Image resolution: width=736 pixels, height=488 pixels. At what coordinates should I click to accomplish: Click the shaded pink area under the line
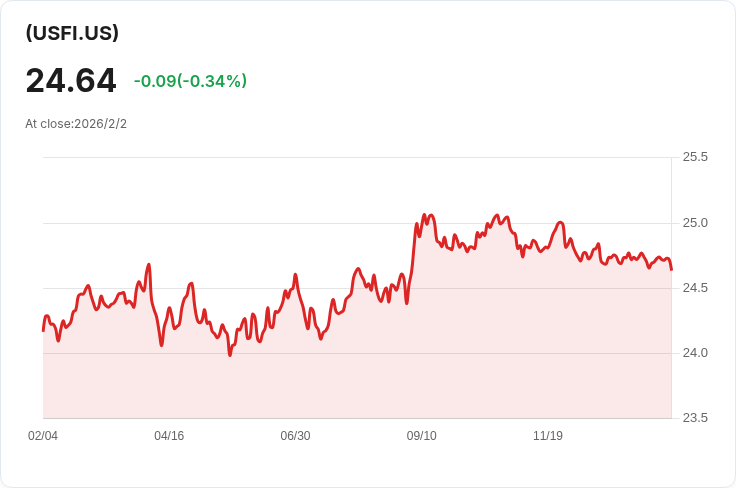point(400,370)
